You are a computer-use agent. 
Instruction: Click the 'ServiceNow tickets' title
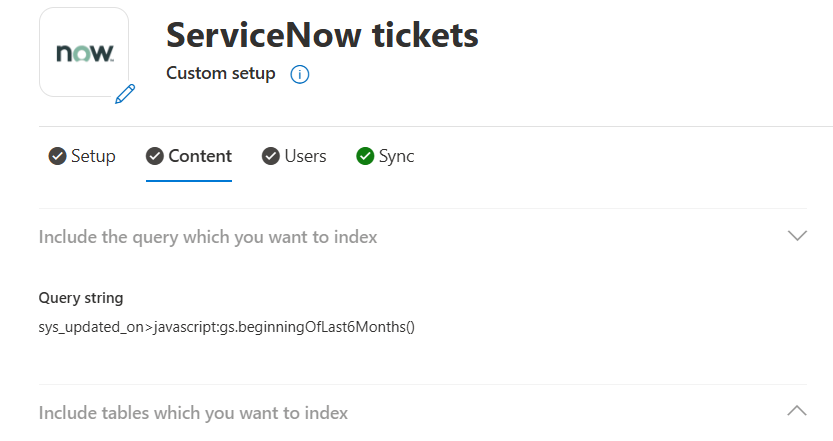click(x=322, y=35)
